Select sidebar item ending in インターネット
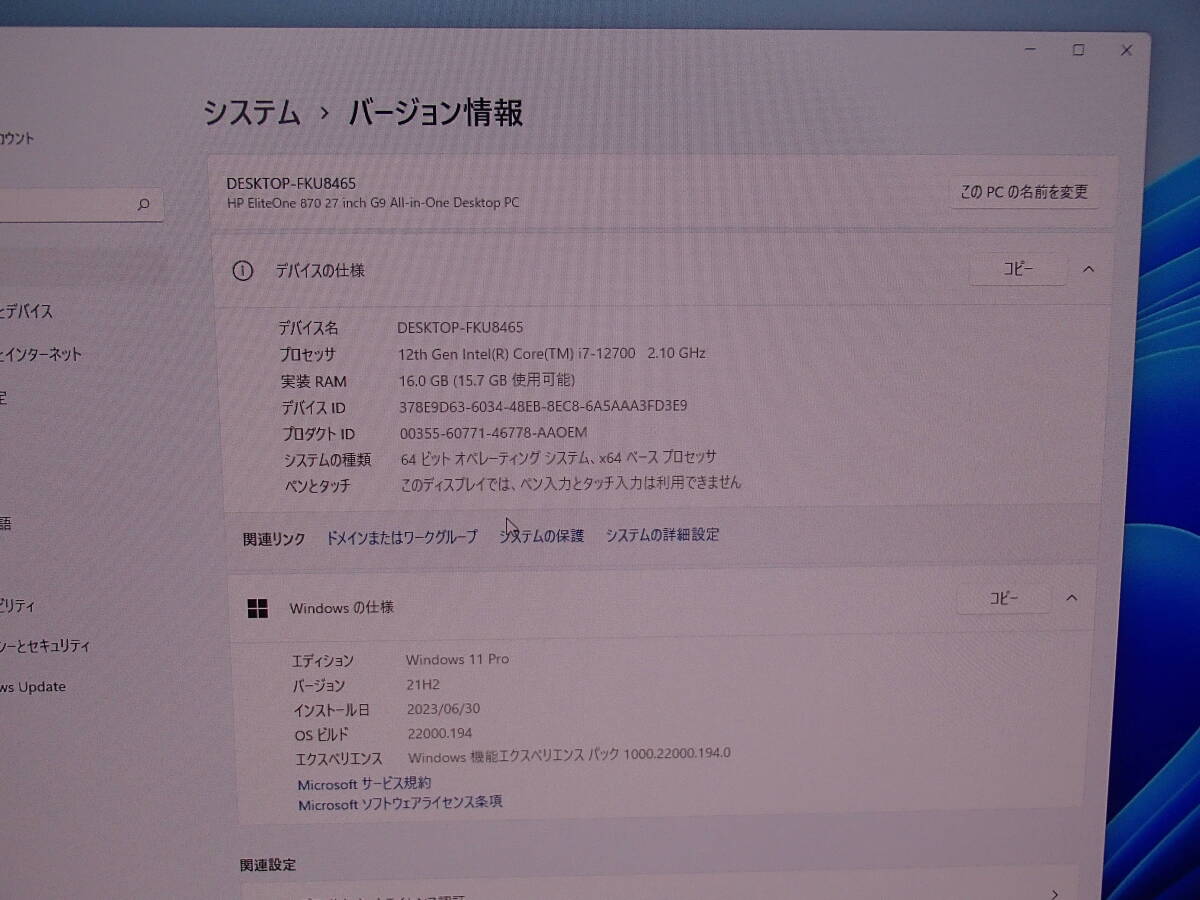The height and width of the screenshot is (900, 1200). pyautogui.click(x=41, y=355)
